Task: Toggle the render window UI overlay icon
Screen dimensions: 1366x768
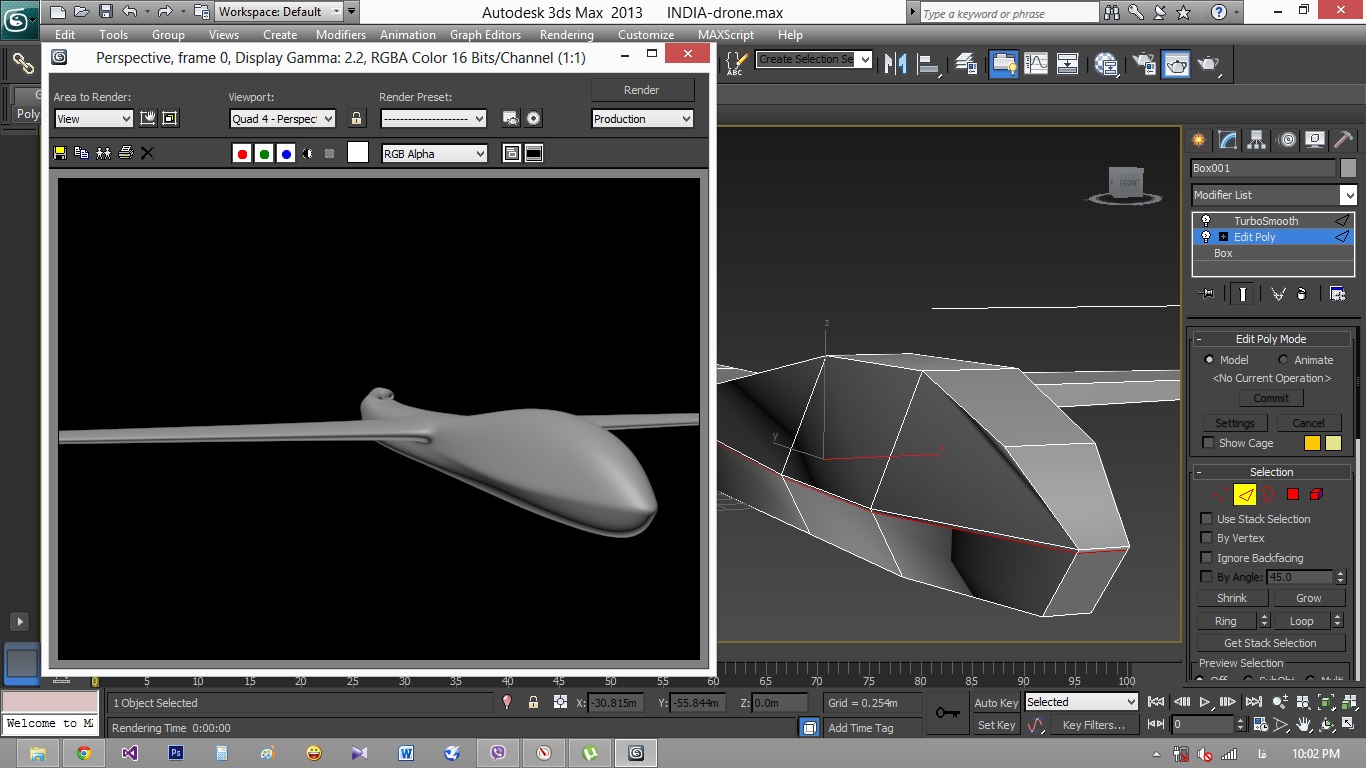Action: click(x=512, y=153)
